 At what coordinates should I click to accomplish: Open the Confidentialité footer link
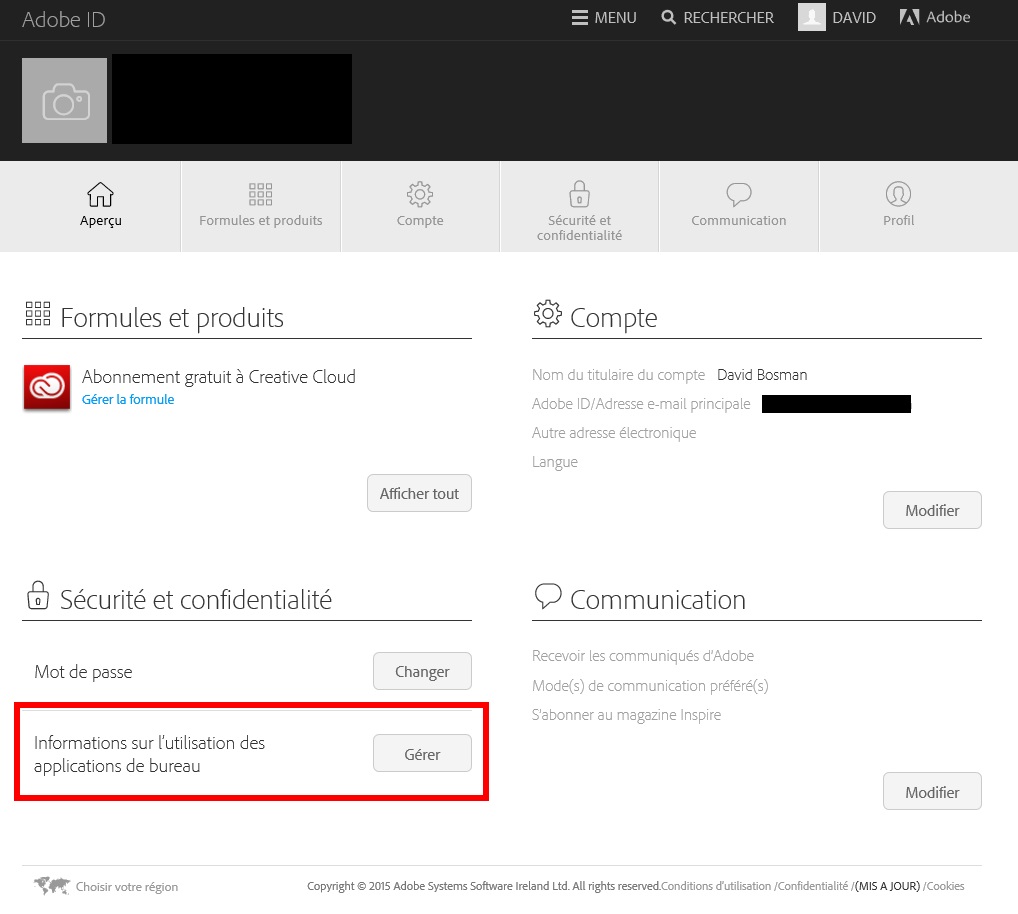pos(813,886)
